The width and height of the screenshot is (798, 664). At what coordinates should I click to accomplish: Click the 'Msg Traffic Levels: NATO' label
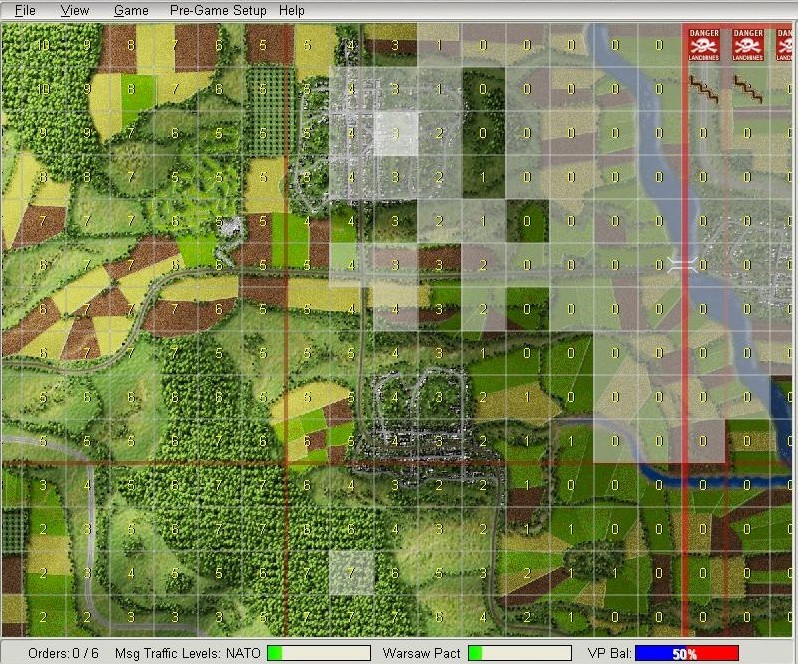(x=188, y=653)
